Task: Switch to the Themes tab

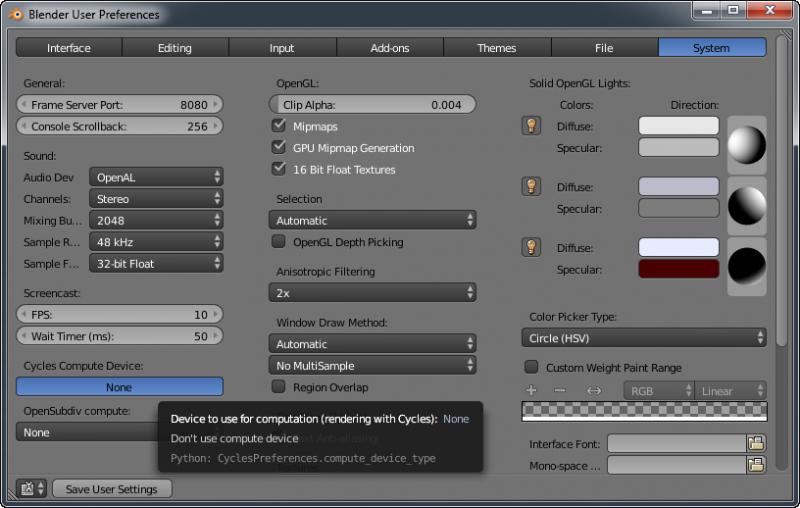Action: (x=497, y=47)
